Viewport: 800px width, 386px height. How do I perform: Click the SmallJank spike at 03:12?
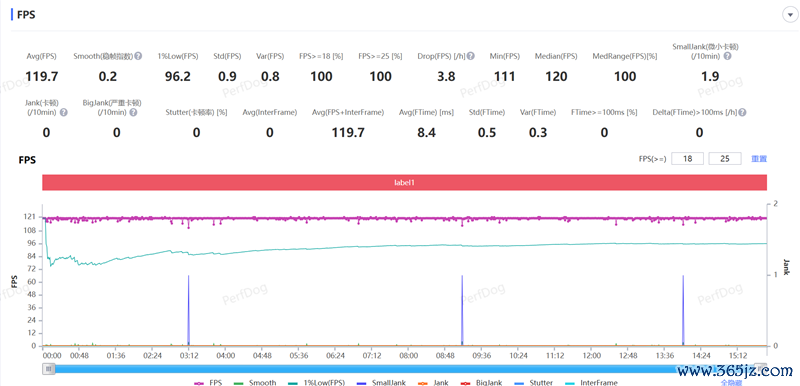[x=188, y=310]
